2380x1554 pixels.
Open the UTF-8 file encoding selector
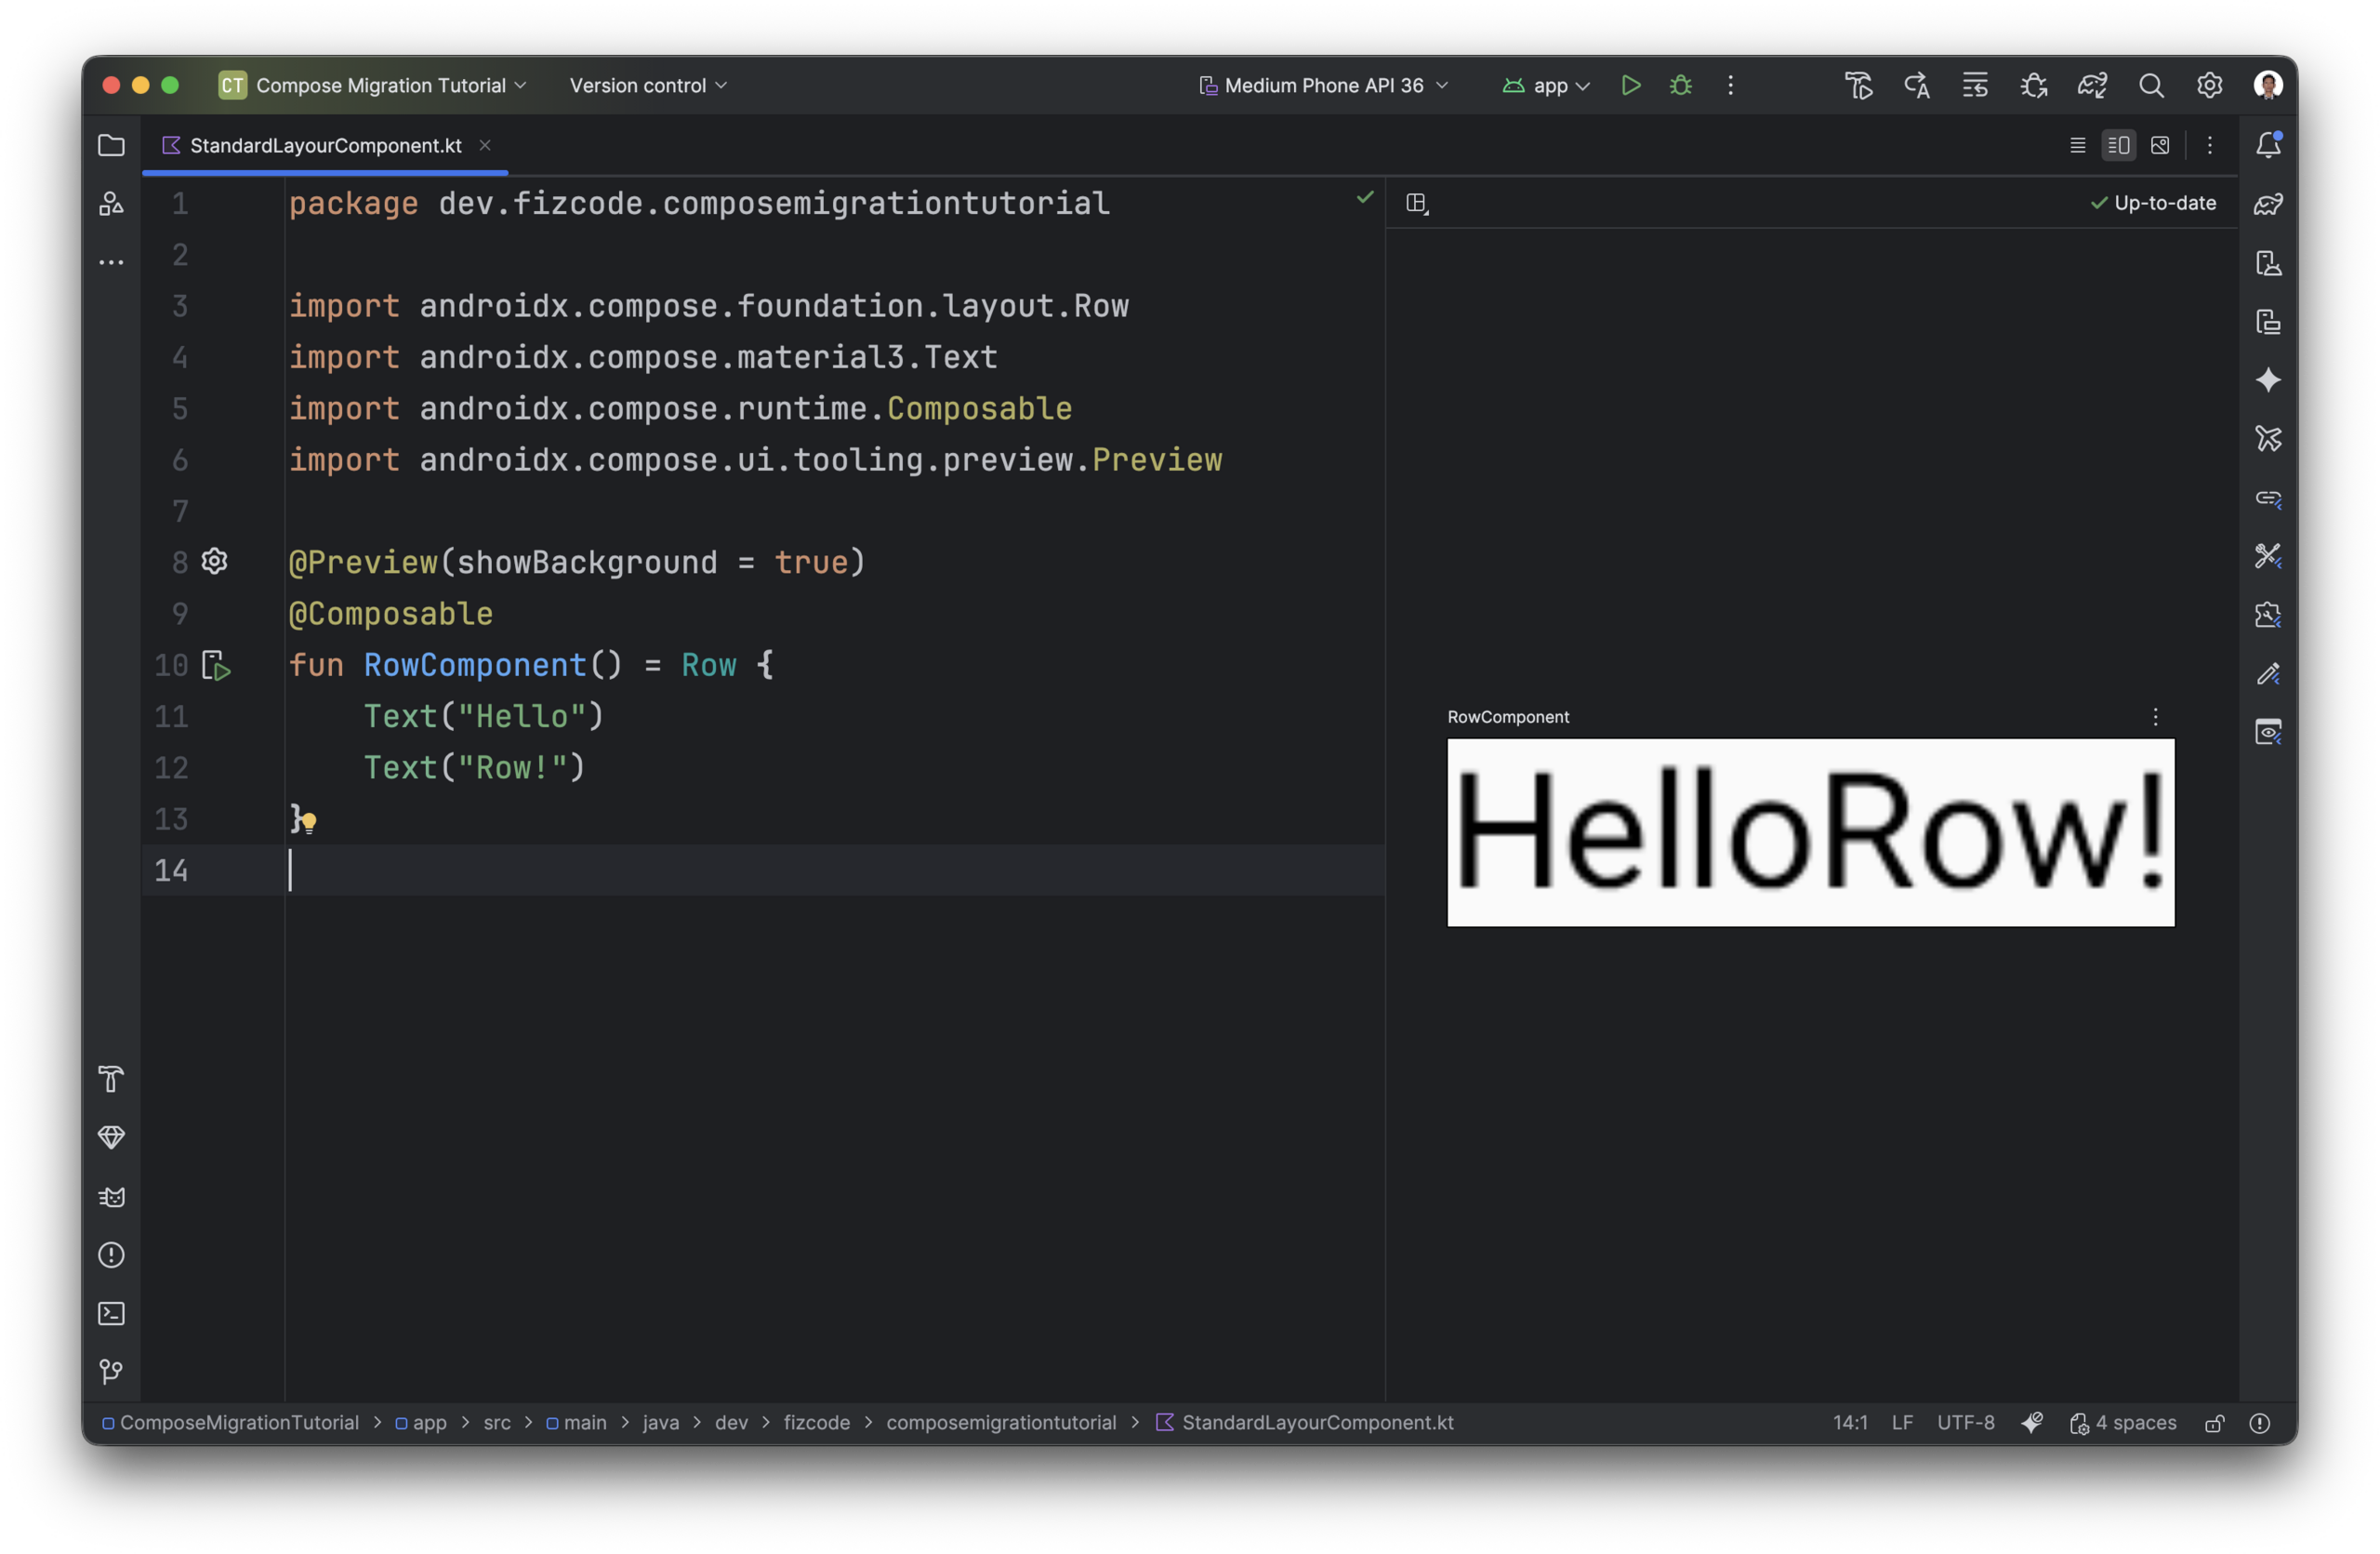click(1965, 1423)
